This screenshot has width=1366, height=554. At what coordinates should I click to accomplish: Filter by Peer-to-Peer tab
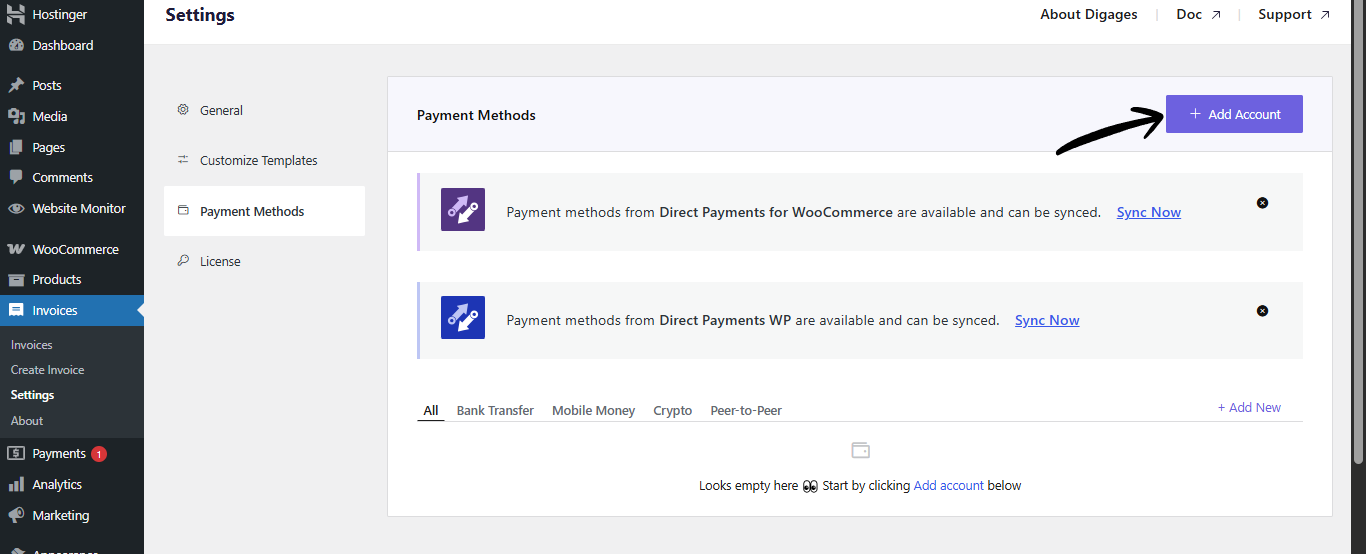click(746, 410)
